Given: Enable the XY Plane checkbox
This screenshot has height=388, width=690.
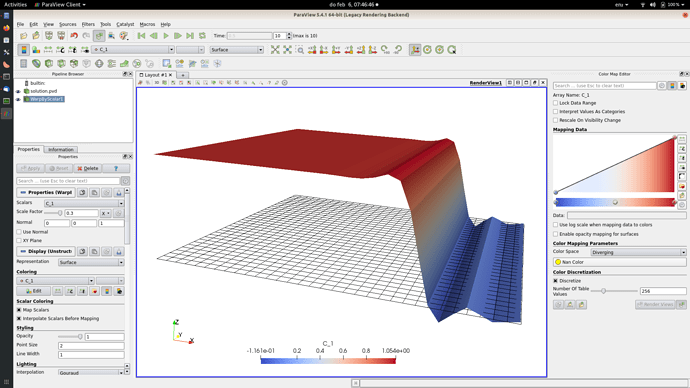Looking at the screenshot, I should point(19,241).
